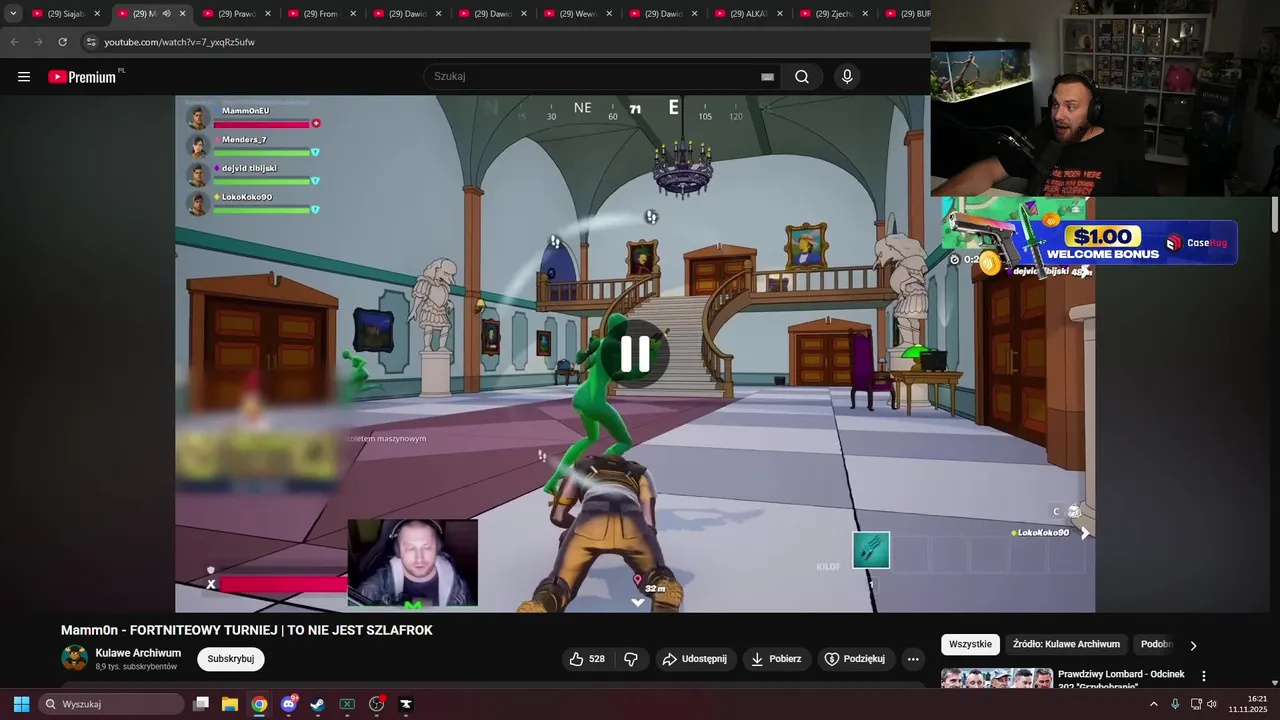Screen dimensions: 1280x720
Task: Click the Subskrybuj button
Action: (x=231, y=659)
